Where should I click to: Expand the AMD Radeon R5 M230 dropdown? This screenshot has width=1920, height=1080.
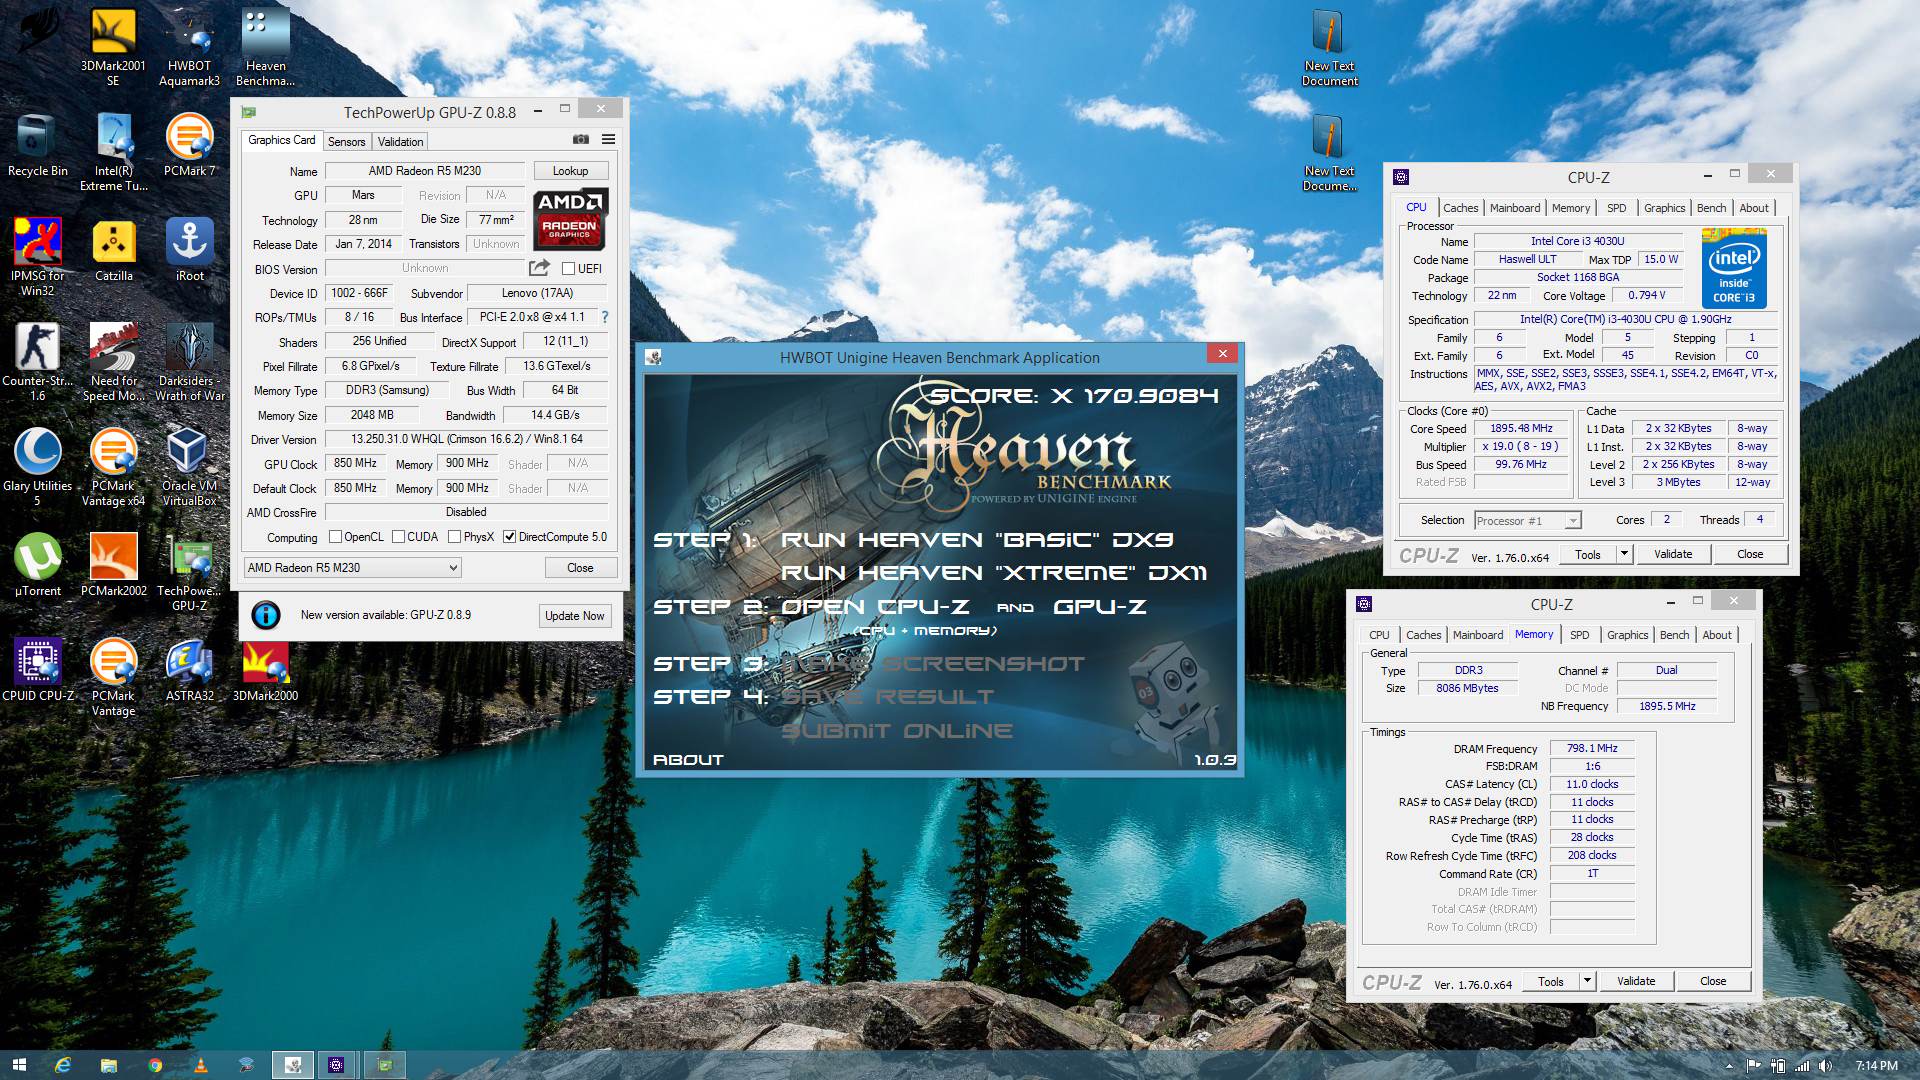(x=352, y=568)
